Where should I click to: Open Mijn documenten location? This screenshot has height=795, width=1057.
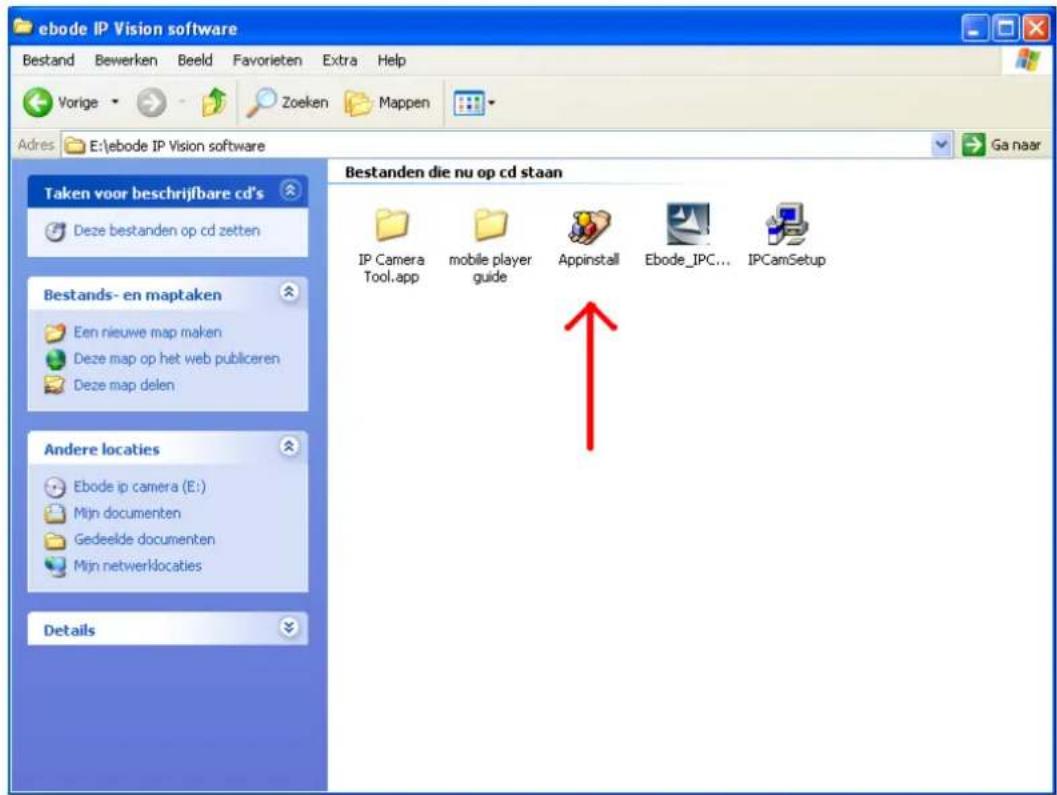click(127, 513)
